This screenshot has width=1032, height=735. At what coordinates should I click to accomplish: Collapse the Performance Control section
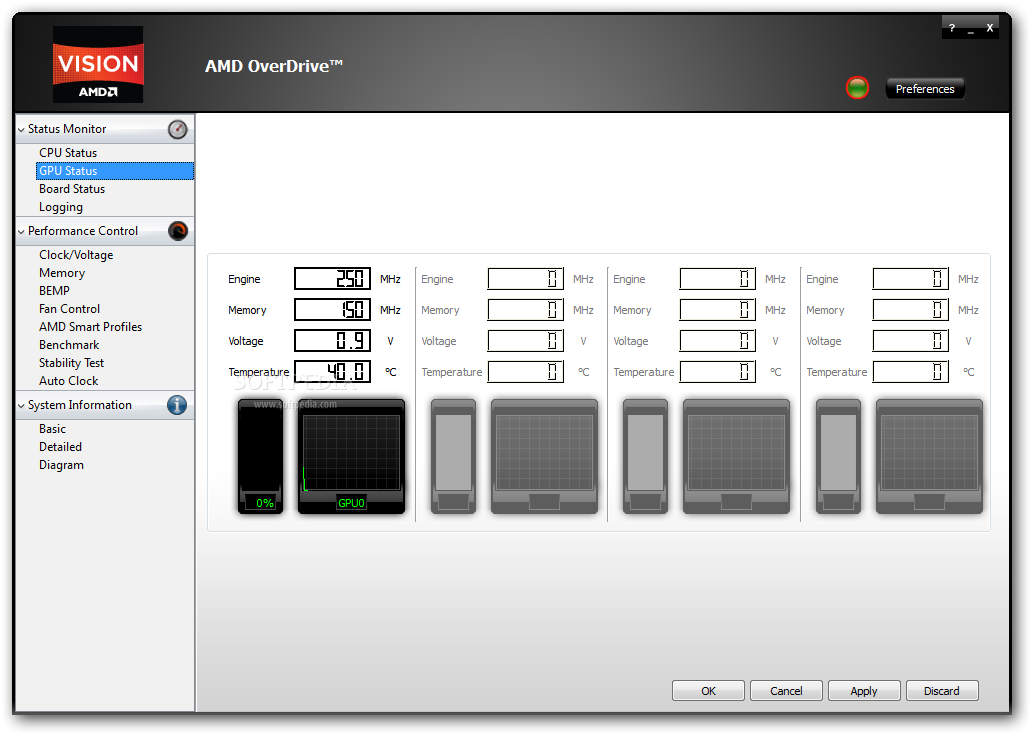[21, 232]
